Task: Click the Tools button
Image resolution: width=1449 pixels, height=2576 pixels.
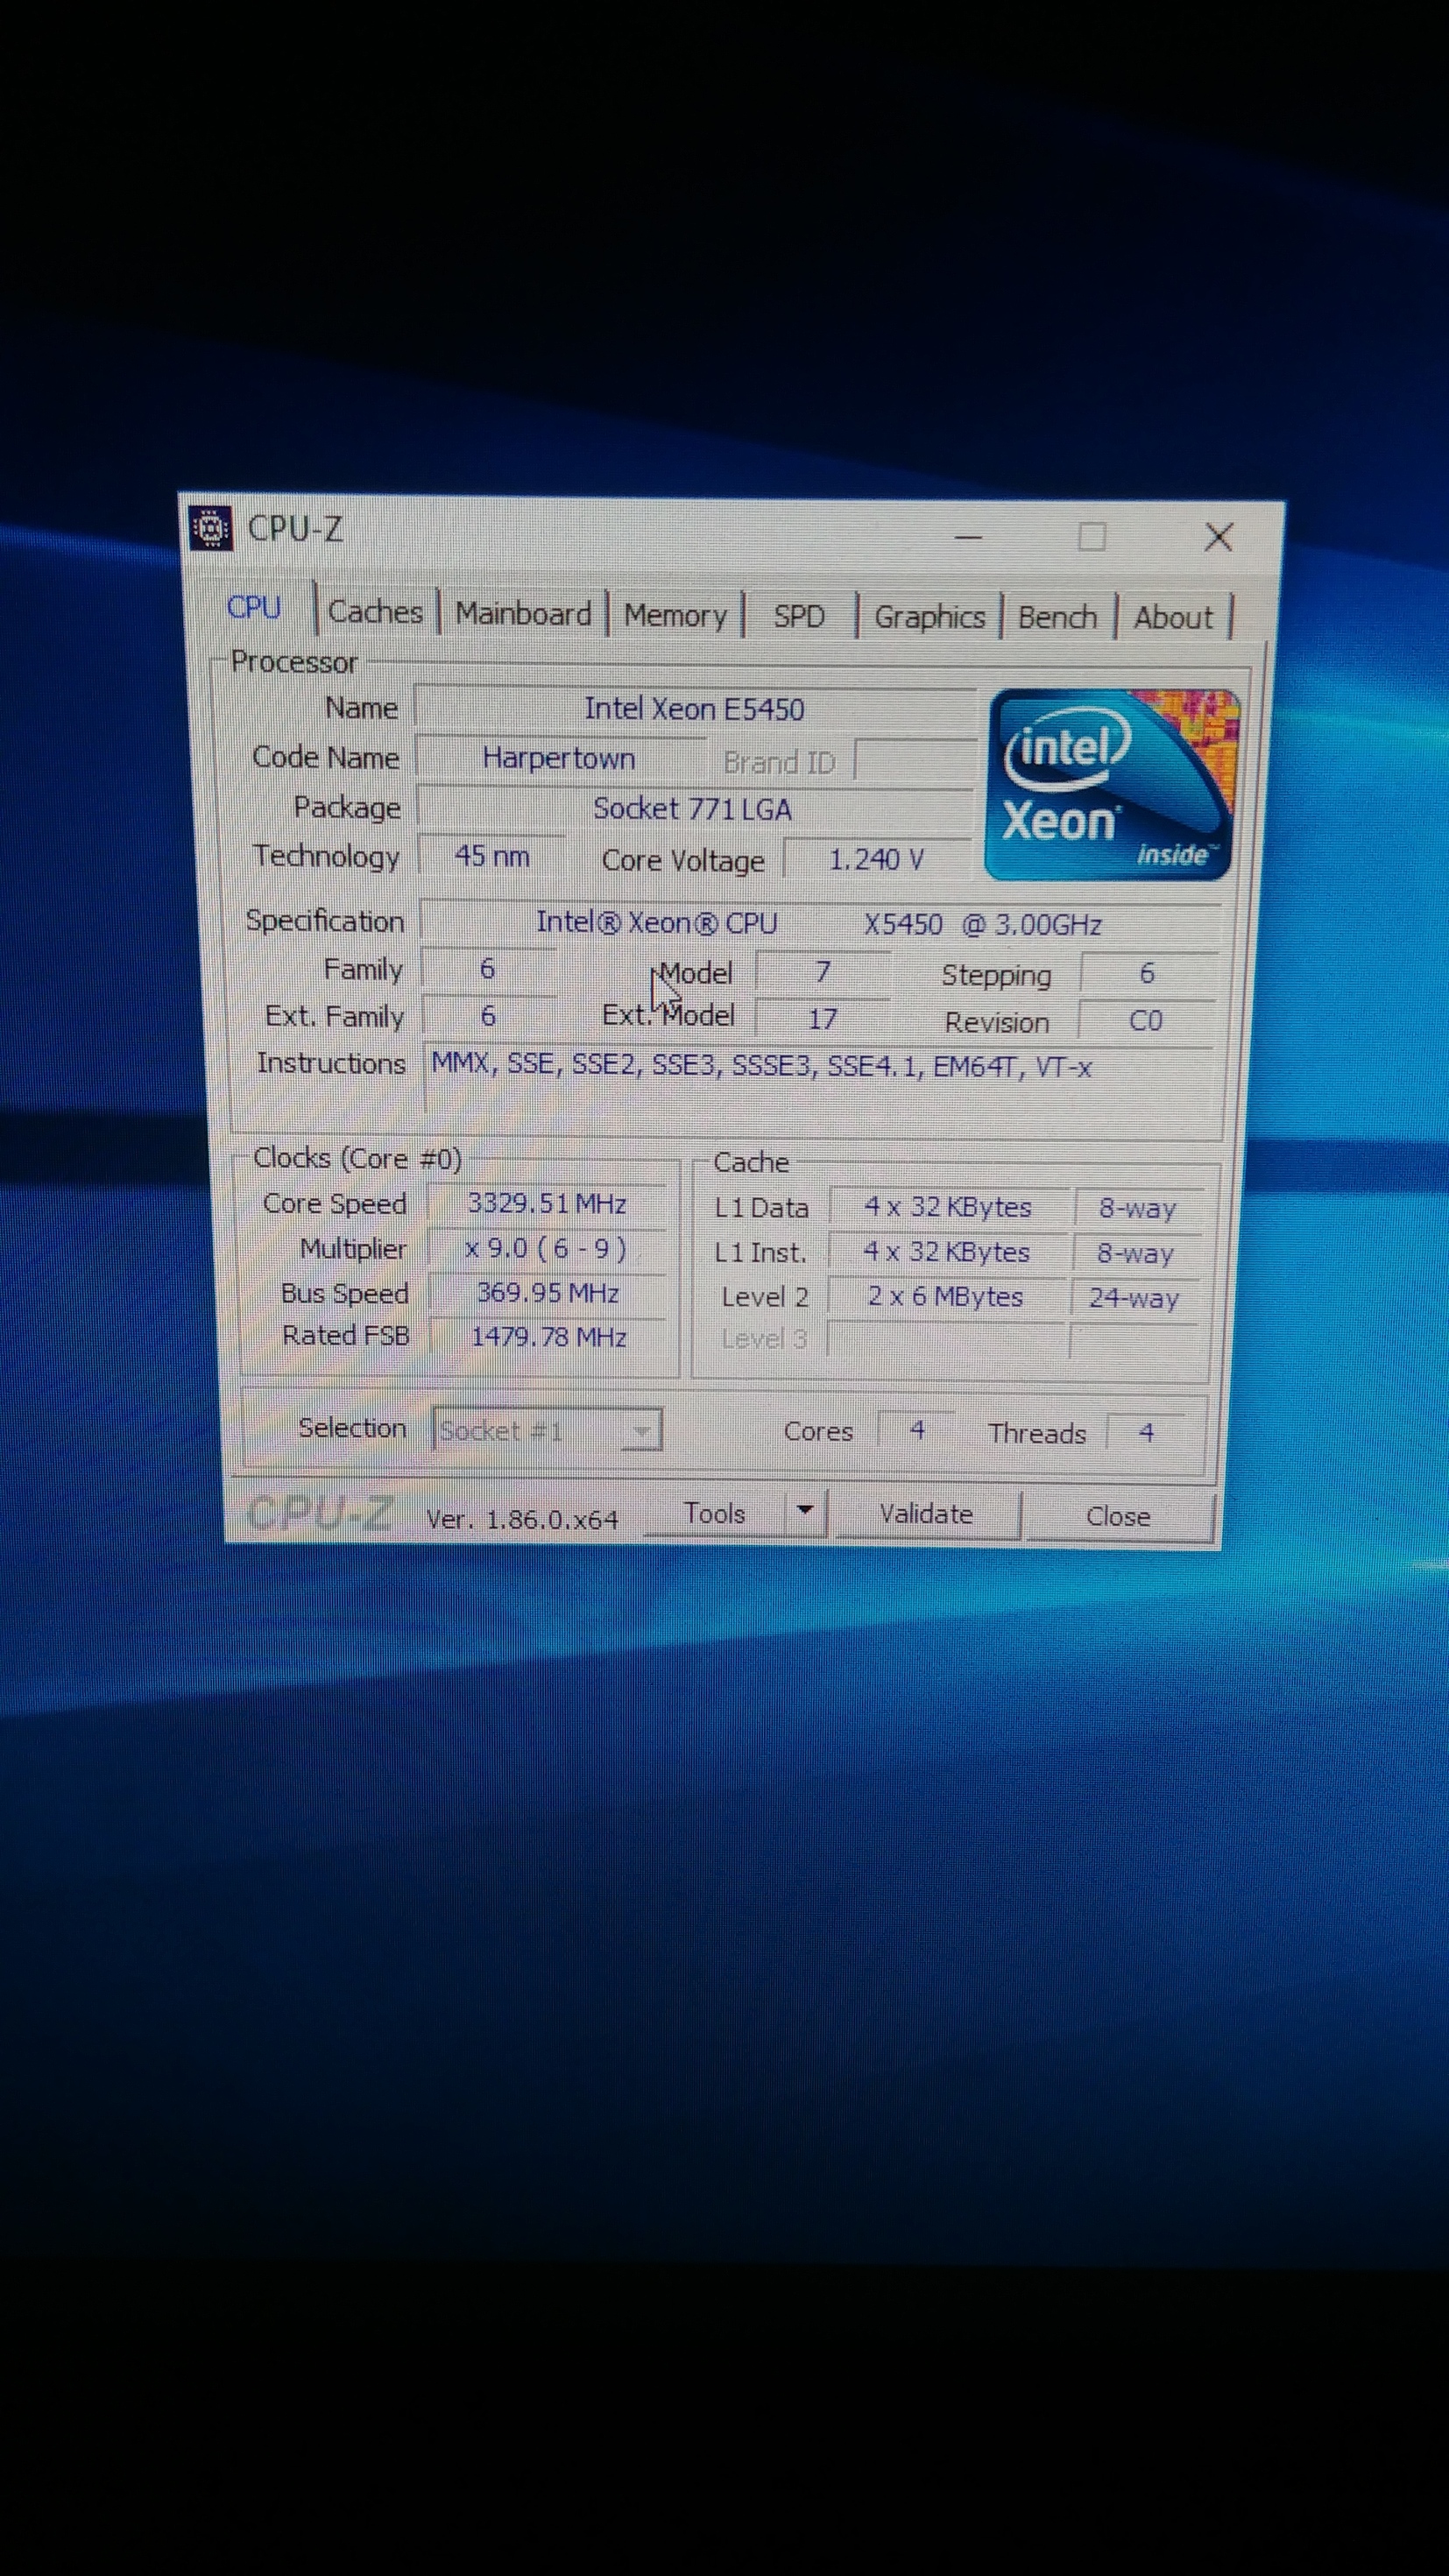Action: 714,1513
